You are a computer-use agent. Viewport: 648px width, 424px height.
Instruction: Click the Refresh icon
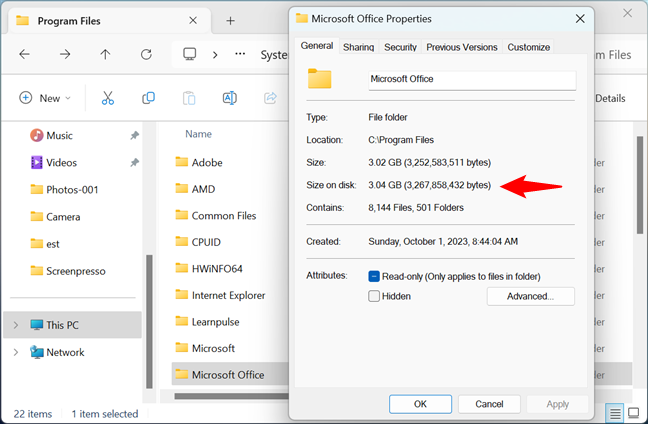coord(146,54)
